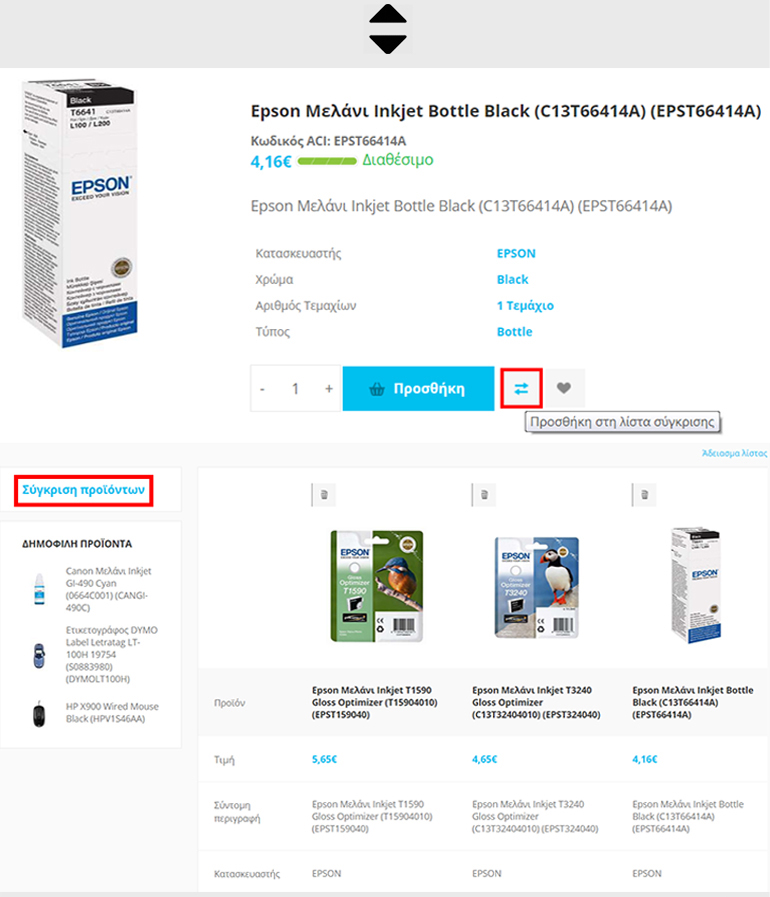This screenshot has width=770, height=897.
Task: Decrease quantity with minus button
Action: [x=263, y=388]
